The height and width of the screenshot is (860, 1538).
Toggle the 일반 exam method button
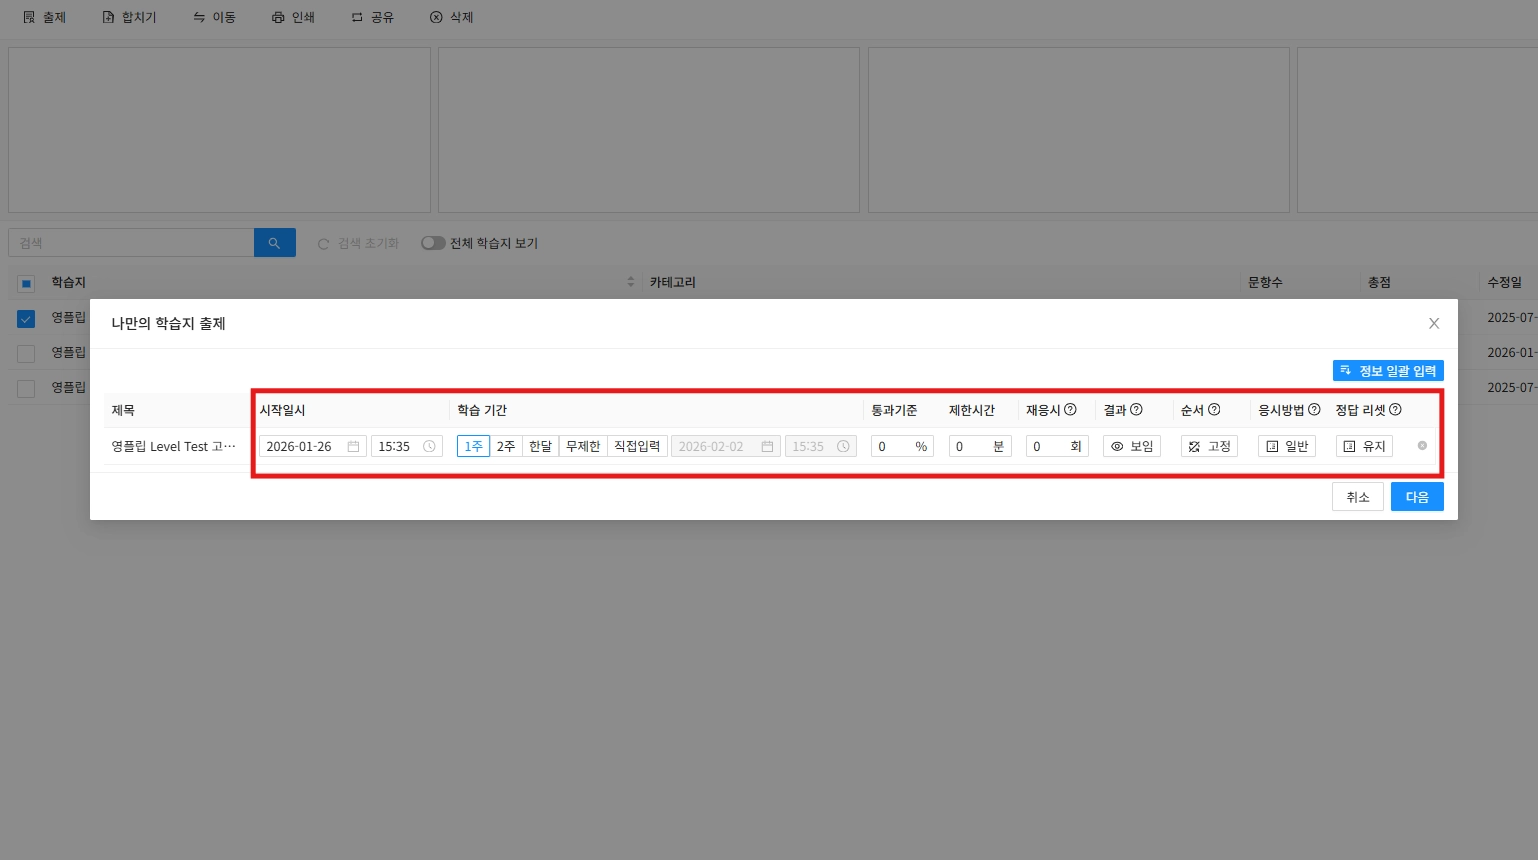(1287, 447)
